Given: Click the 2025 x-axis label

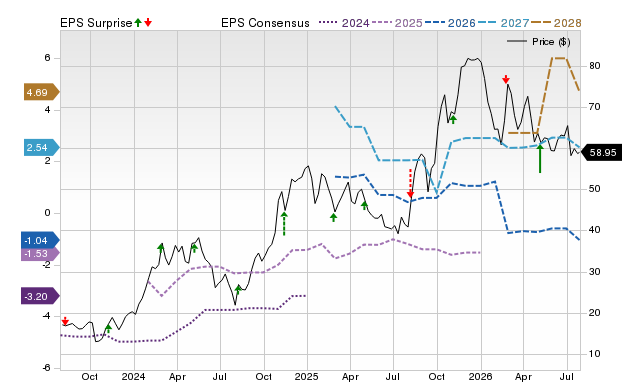Looking at the screenshot, I should [x=307, y=376].
